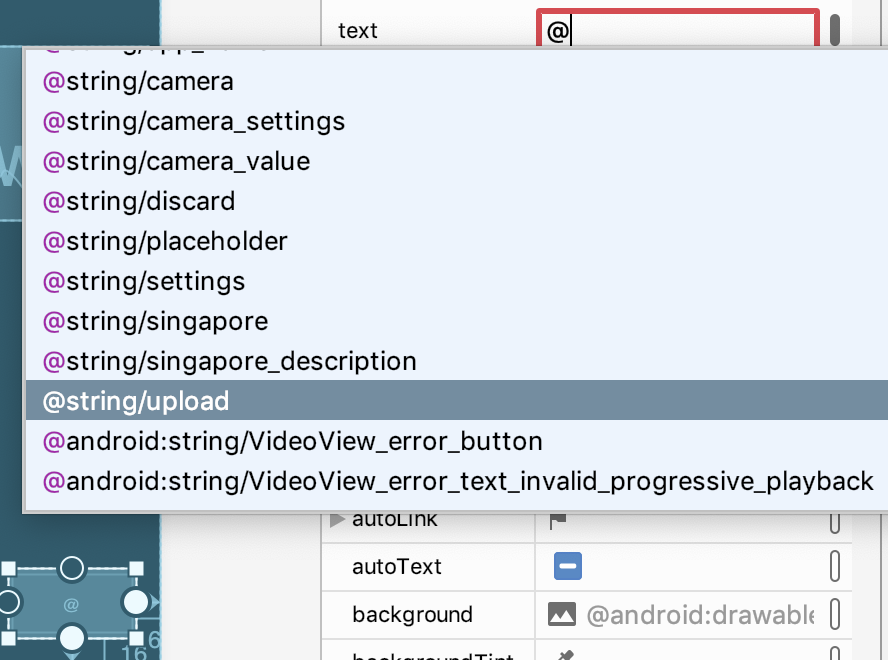Select @string/upload from the suggestions
The height and width of the screenshot is (660, 888).
pos(136,401)
